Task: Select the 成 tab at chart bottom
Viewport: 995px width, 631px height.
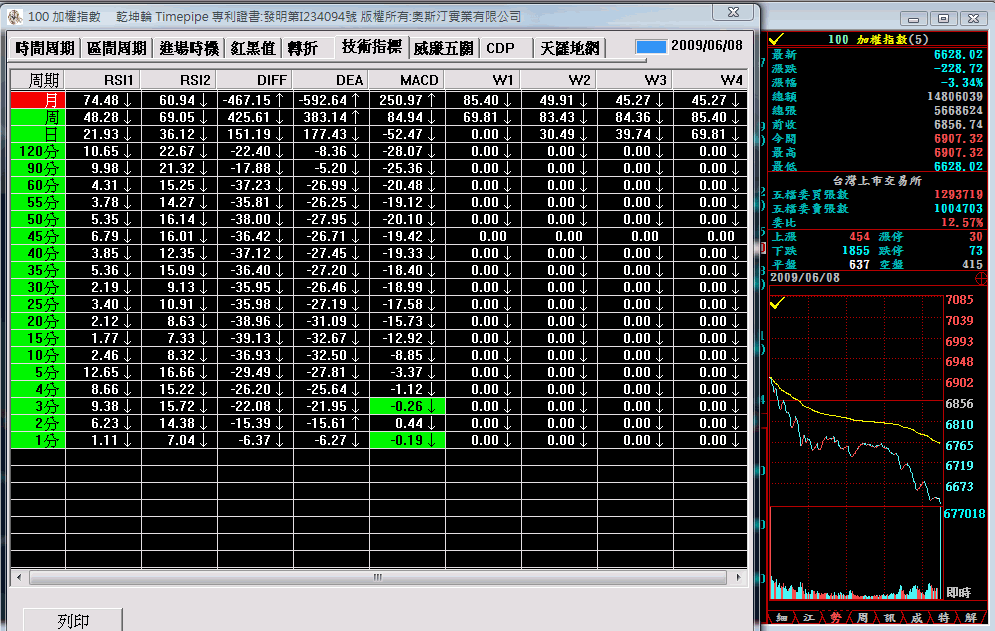Action: (x=916, y=618)
